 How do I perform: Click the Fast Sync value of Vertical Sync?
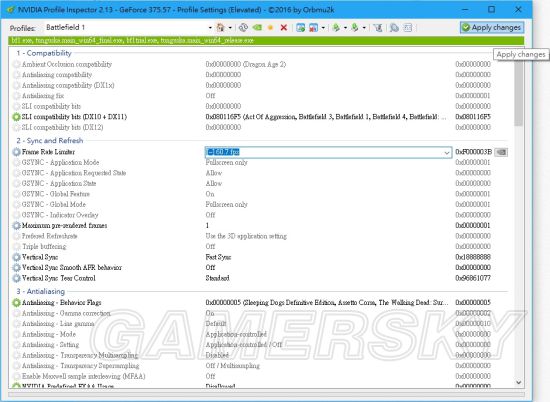point(218,257)
